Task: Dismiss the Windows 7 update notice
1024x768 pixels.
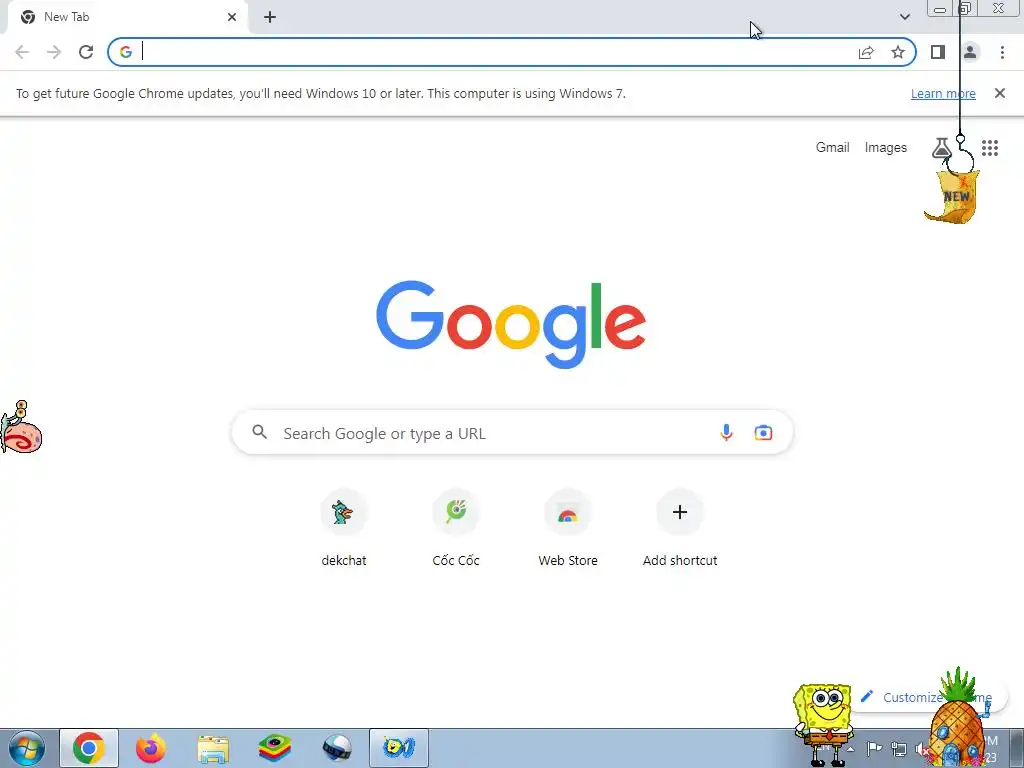Action: 999,93
